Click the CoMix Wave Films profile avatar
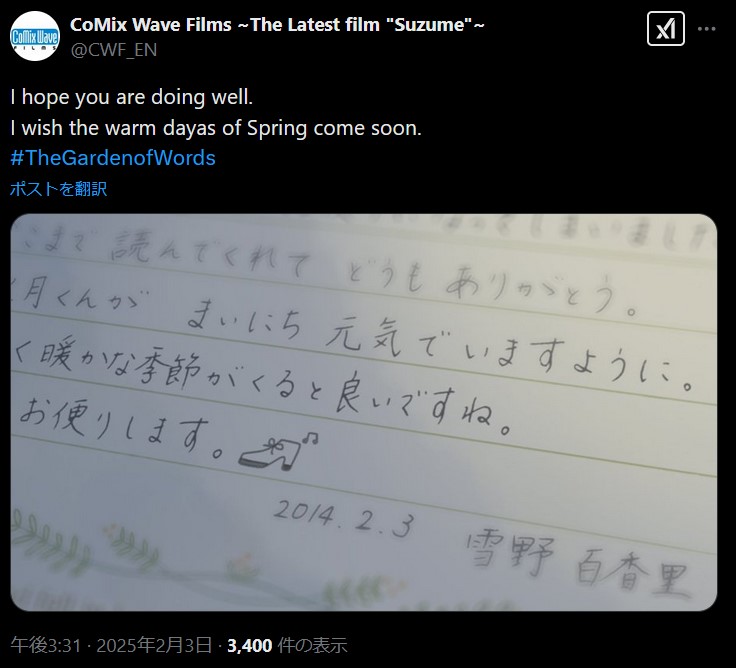This screenshot has width=736, height=668. [x=35, y=36]
